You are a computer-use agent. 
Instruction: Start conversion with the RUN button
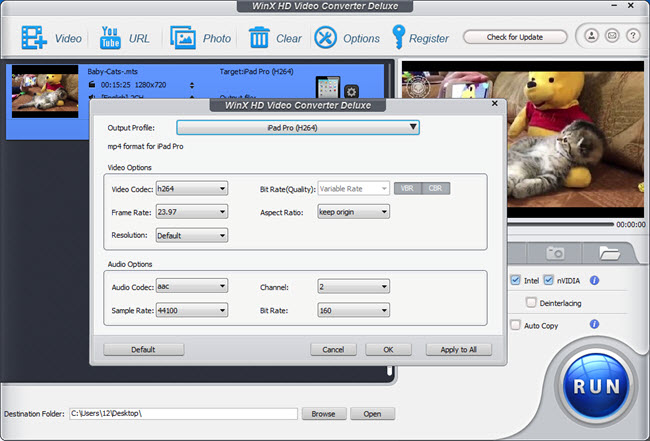pos(596,386)
